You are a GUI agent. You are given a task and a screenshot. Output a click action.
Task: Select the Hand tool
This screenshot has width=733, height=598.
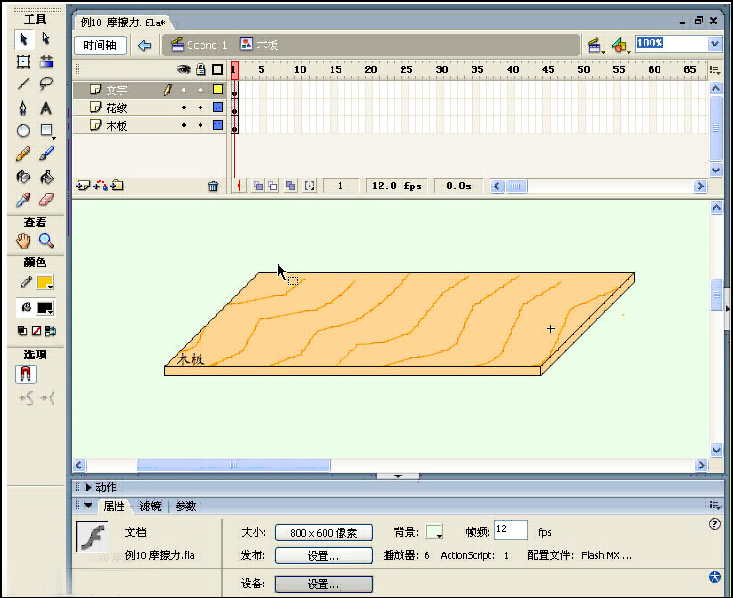23,241
